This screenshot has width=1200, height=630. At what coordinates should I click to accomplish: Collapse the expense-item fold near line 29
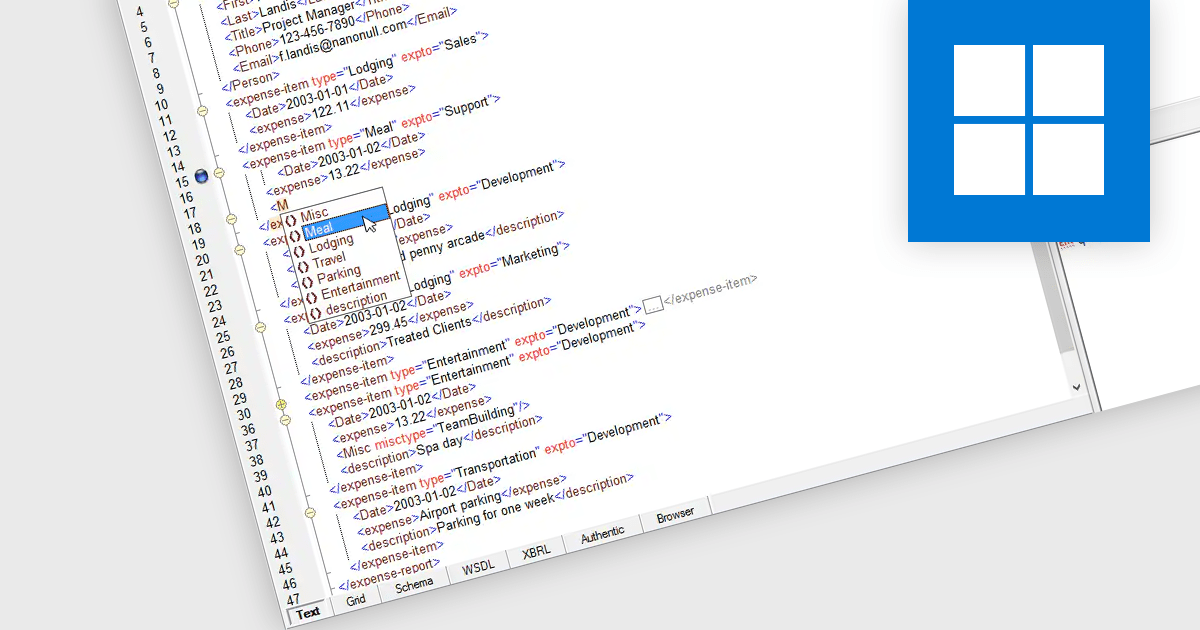point(281,404)
